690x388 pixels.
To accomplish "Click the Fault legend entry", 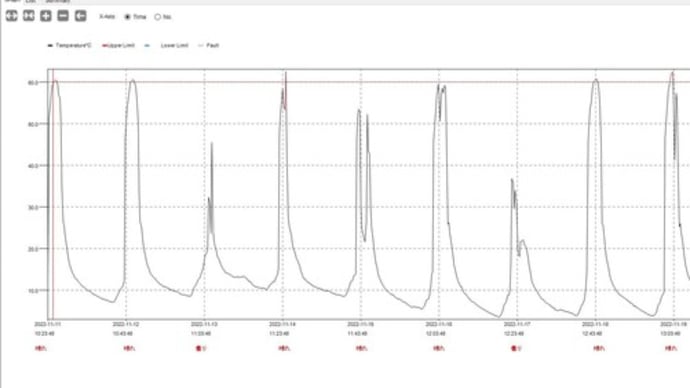I will [209, 45].
